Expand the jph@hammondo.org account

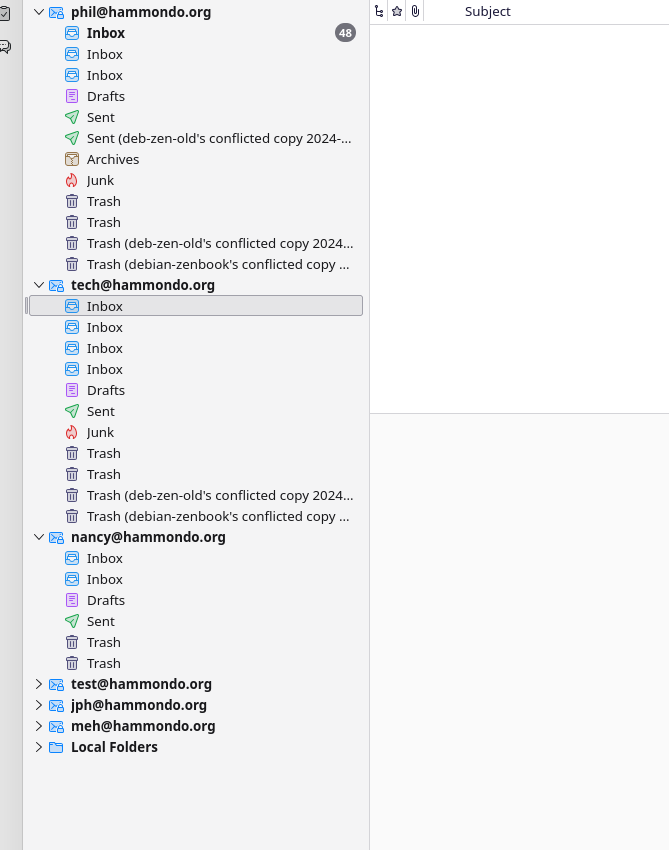tap(38, 705)
